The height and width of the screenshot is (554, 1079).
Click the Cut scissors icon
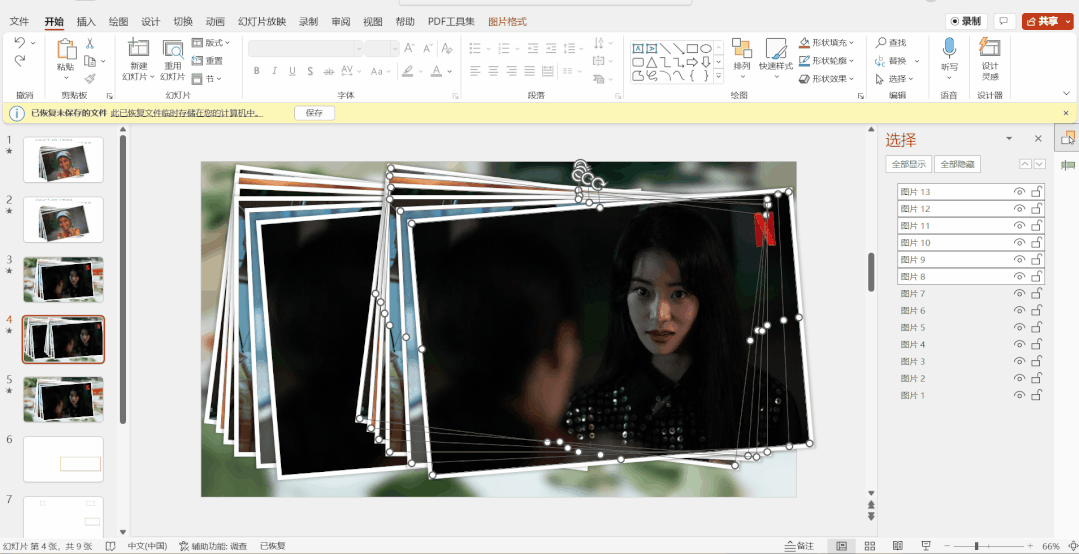(x=89, y=43)
